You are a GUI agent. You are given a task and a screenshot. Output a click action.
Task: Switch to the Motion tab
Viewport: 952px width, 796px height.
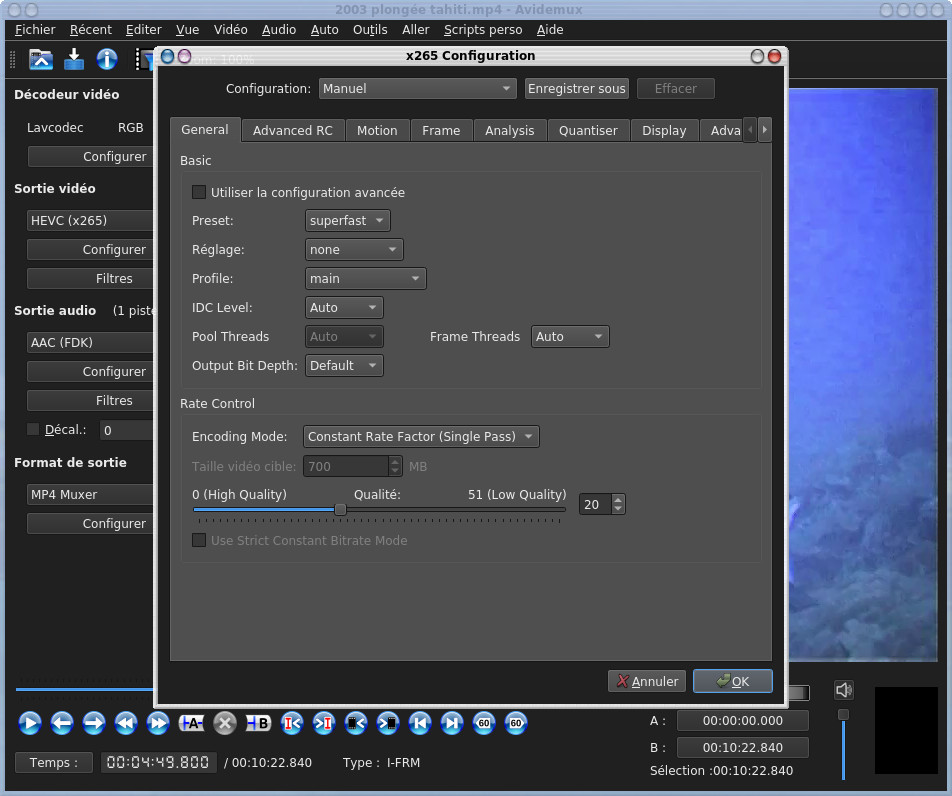pos(377,130)
